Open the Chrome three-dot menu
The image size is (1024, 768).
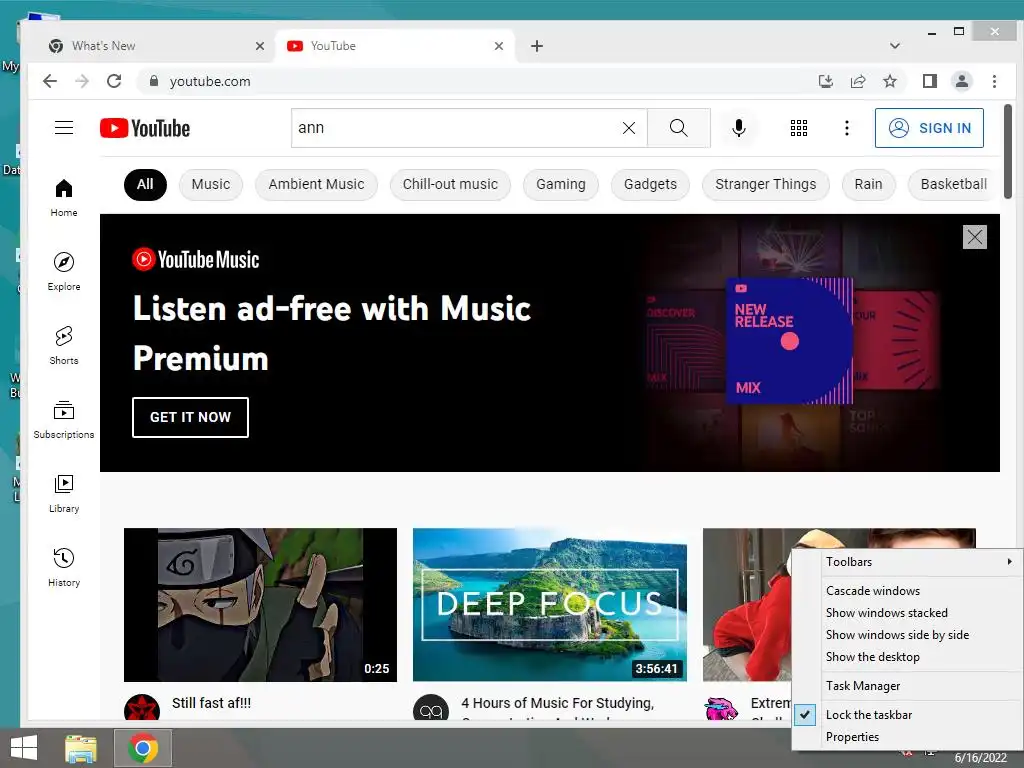994,81
